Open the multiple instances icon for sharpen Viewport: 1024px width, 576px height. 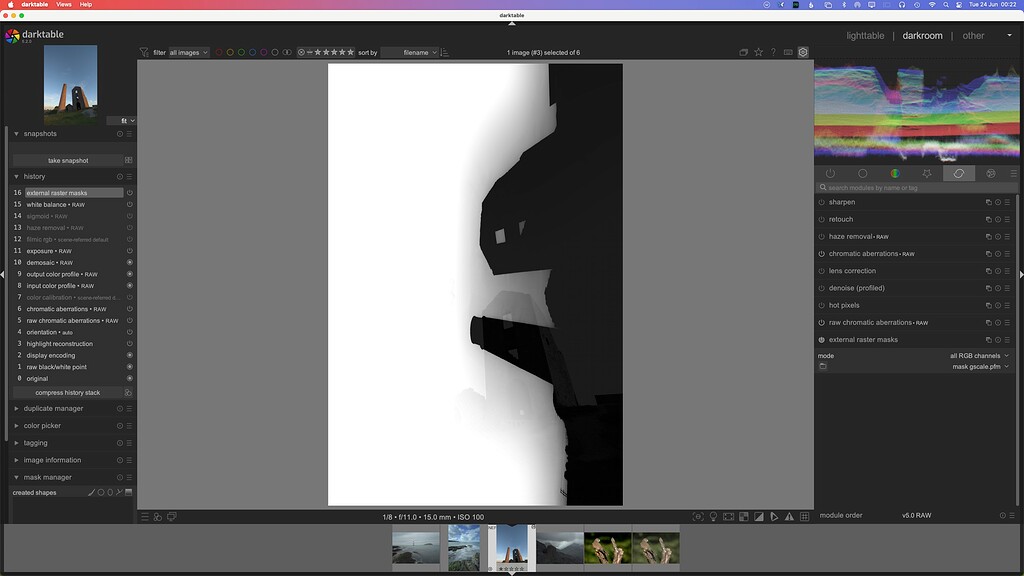(991, 202)
